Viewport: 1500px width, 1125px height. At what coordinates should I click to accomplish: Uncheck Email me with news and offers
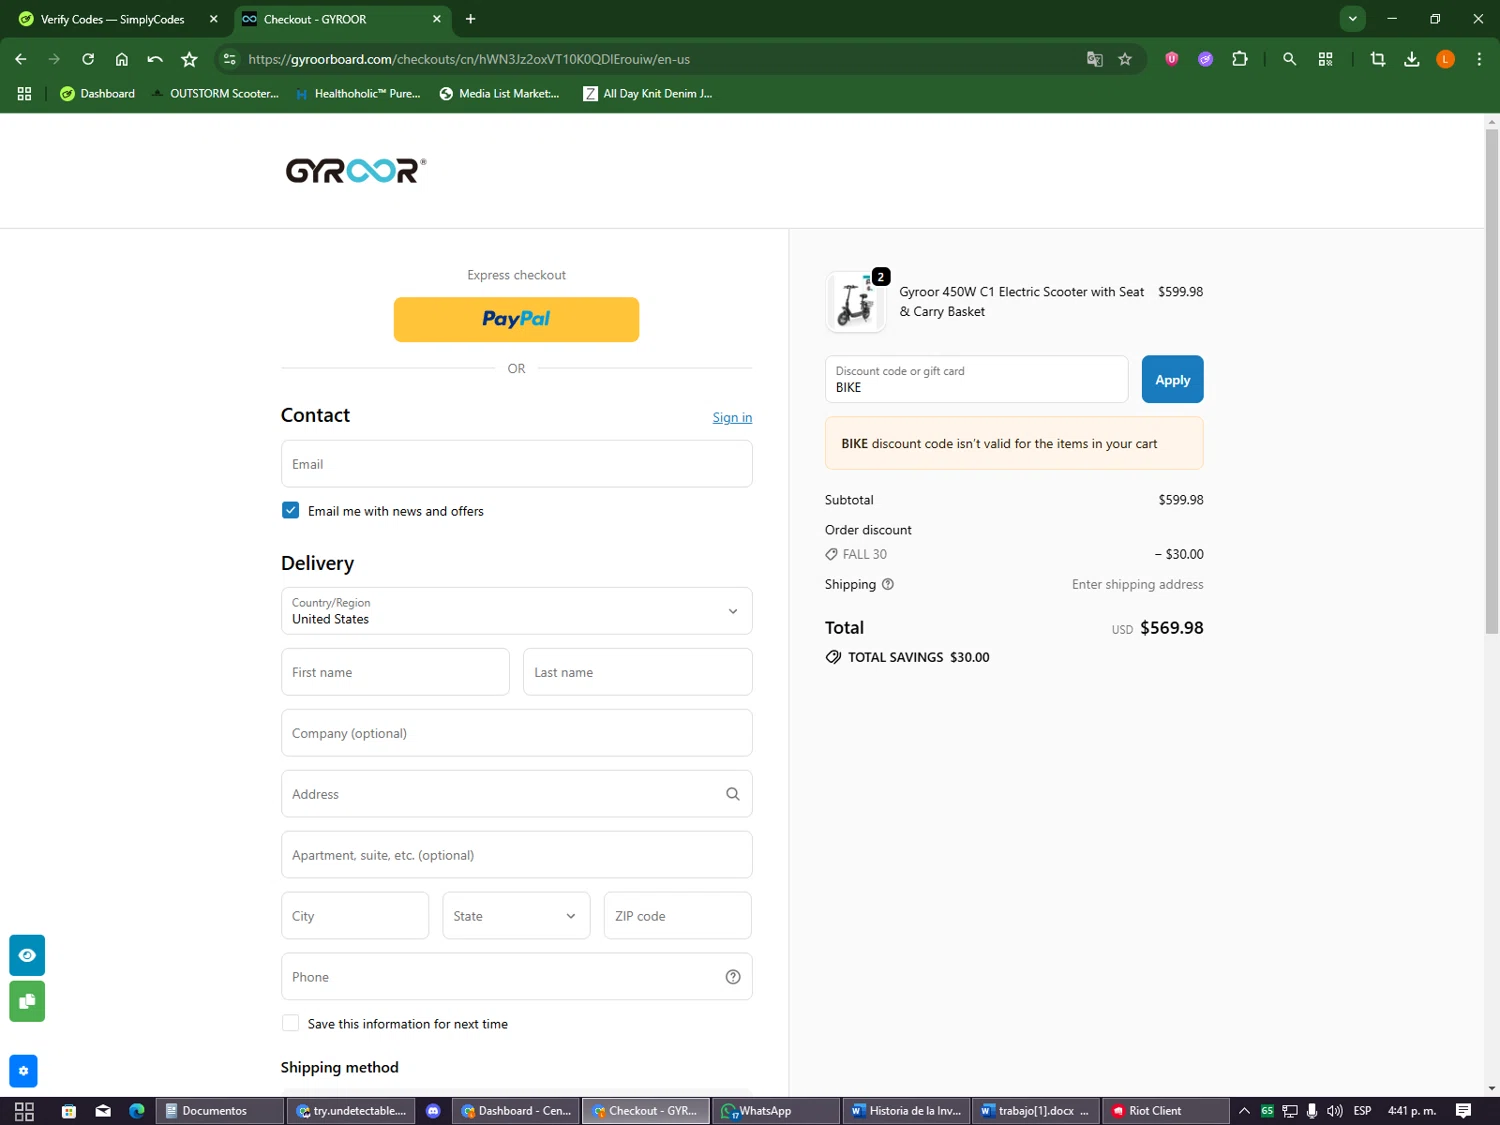290,510
